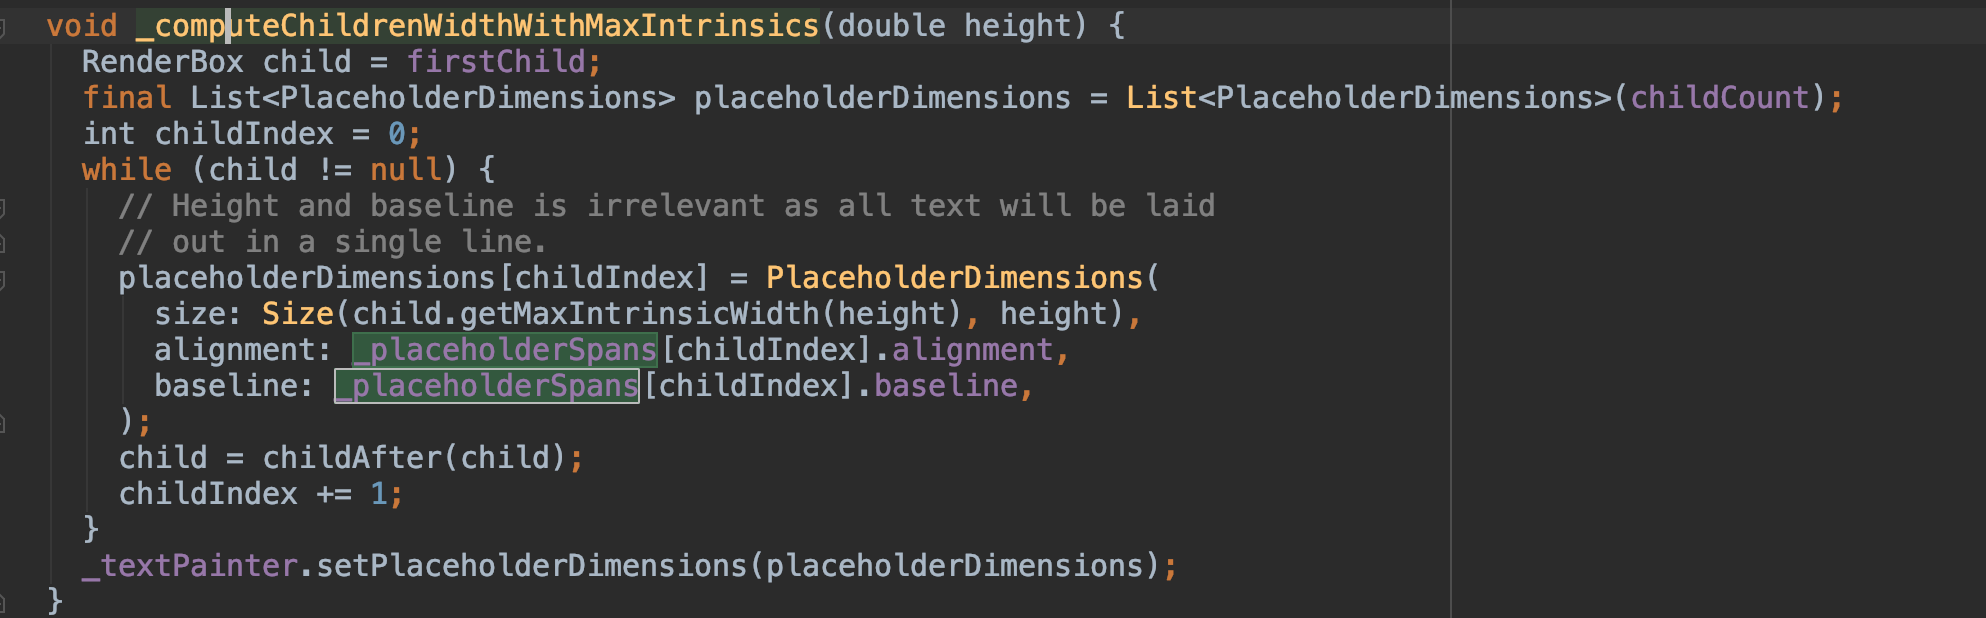Click the PlaceholderDimensions constructor after equals sign
This screenshot has width=1986, height=618.
pos(954,278)
